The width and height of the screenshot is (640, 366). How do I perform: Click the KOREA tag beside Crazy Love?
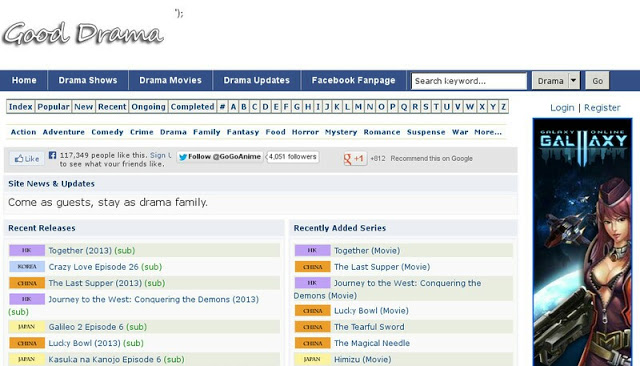[27, 266]
